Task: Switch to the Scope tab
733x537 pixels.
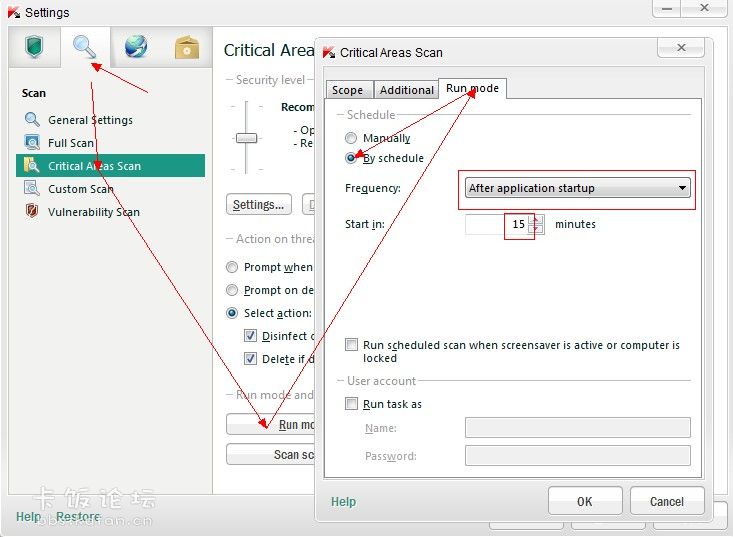Action: tap(348, 90)
